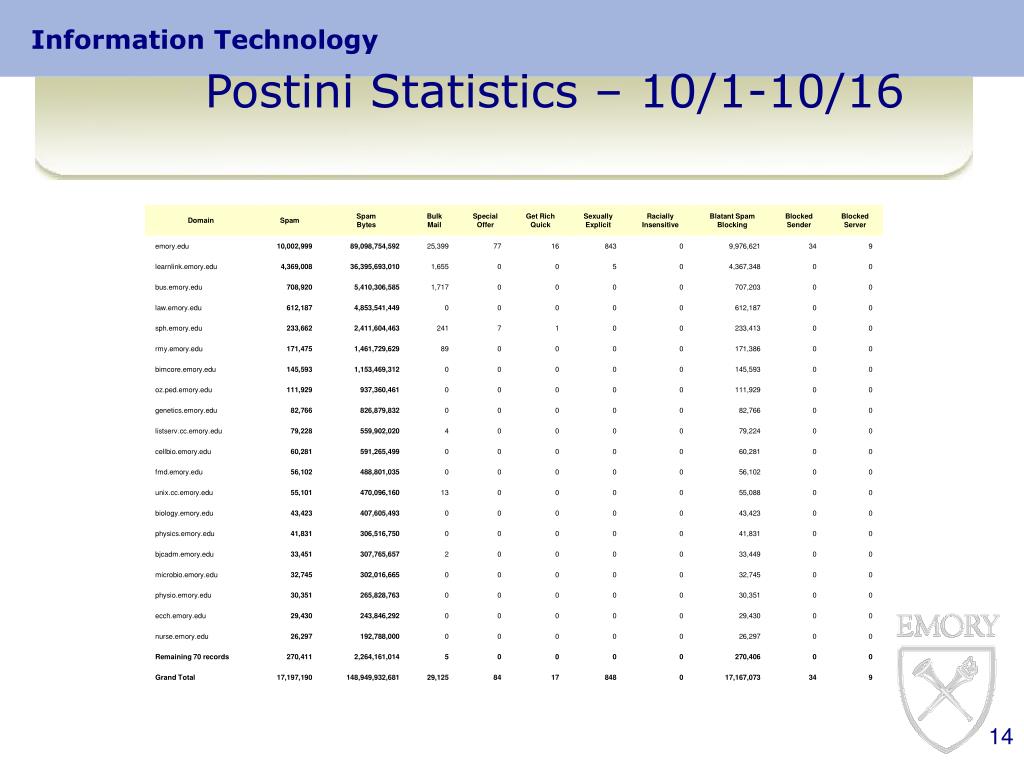Click the grand total spam '17,197,190'
Image resolution: width=1024 pixels, height=768 pixels.
[295, 678]
